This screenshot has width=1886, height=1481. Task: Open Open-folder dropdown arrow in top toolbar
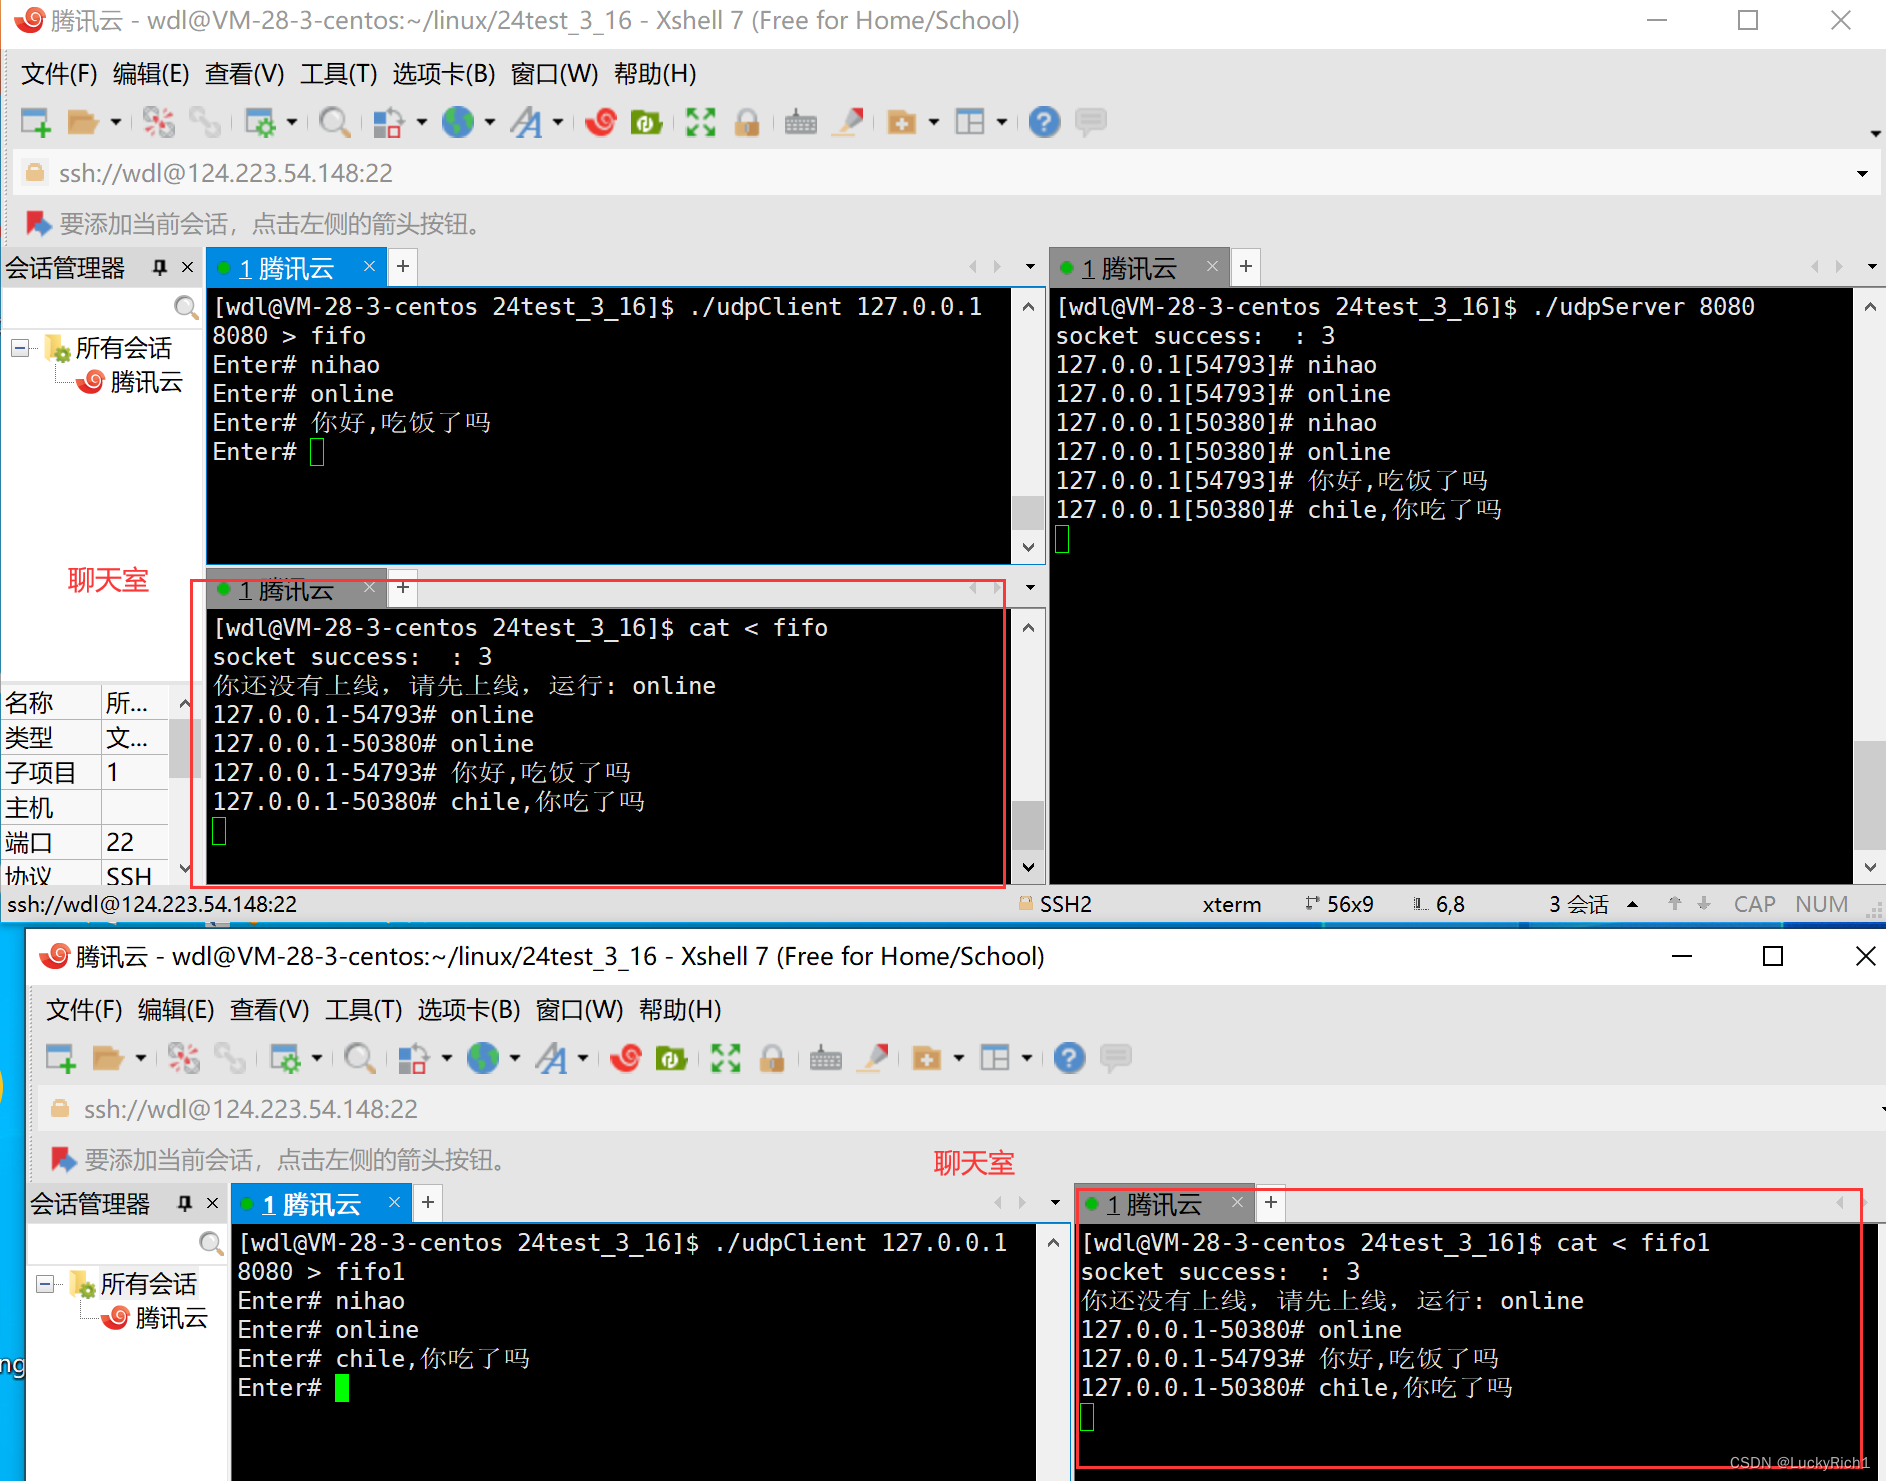(116, 122)
